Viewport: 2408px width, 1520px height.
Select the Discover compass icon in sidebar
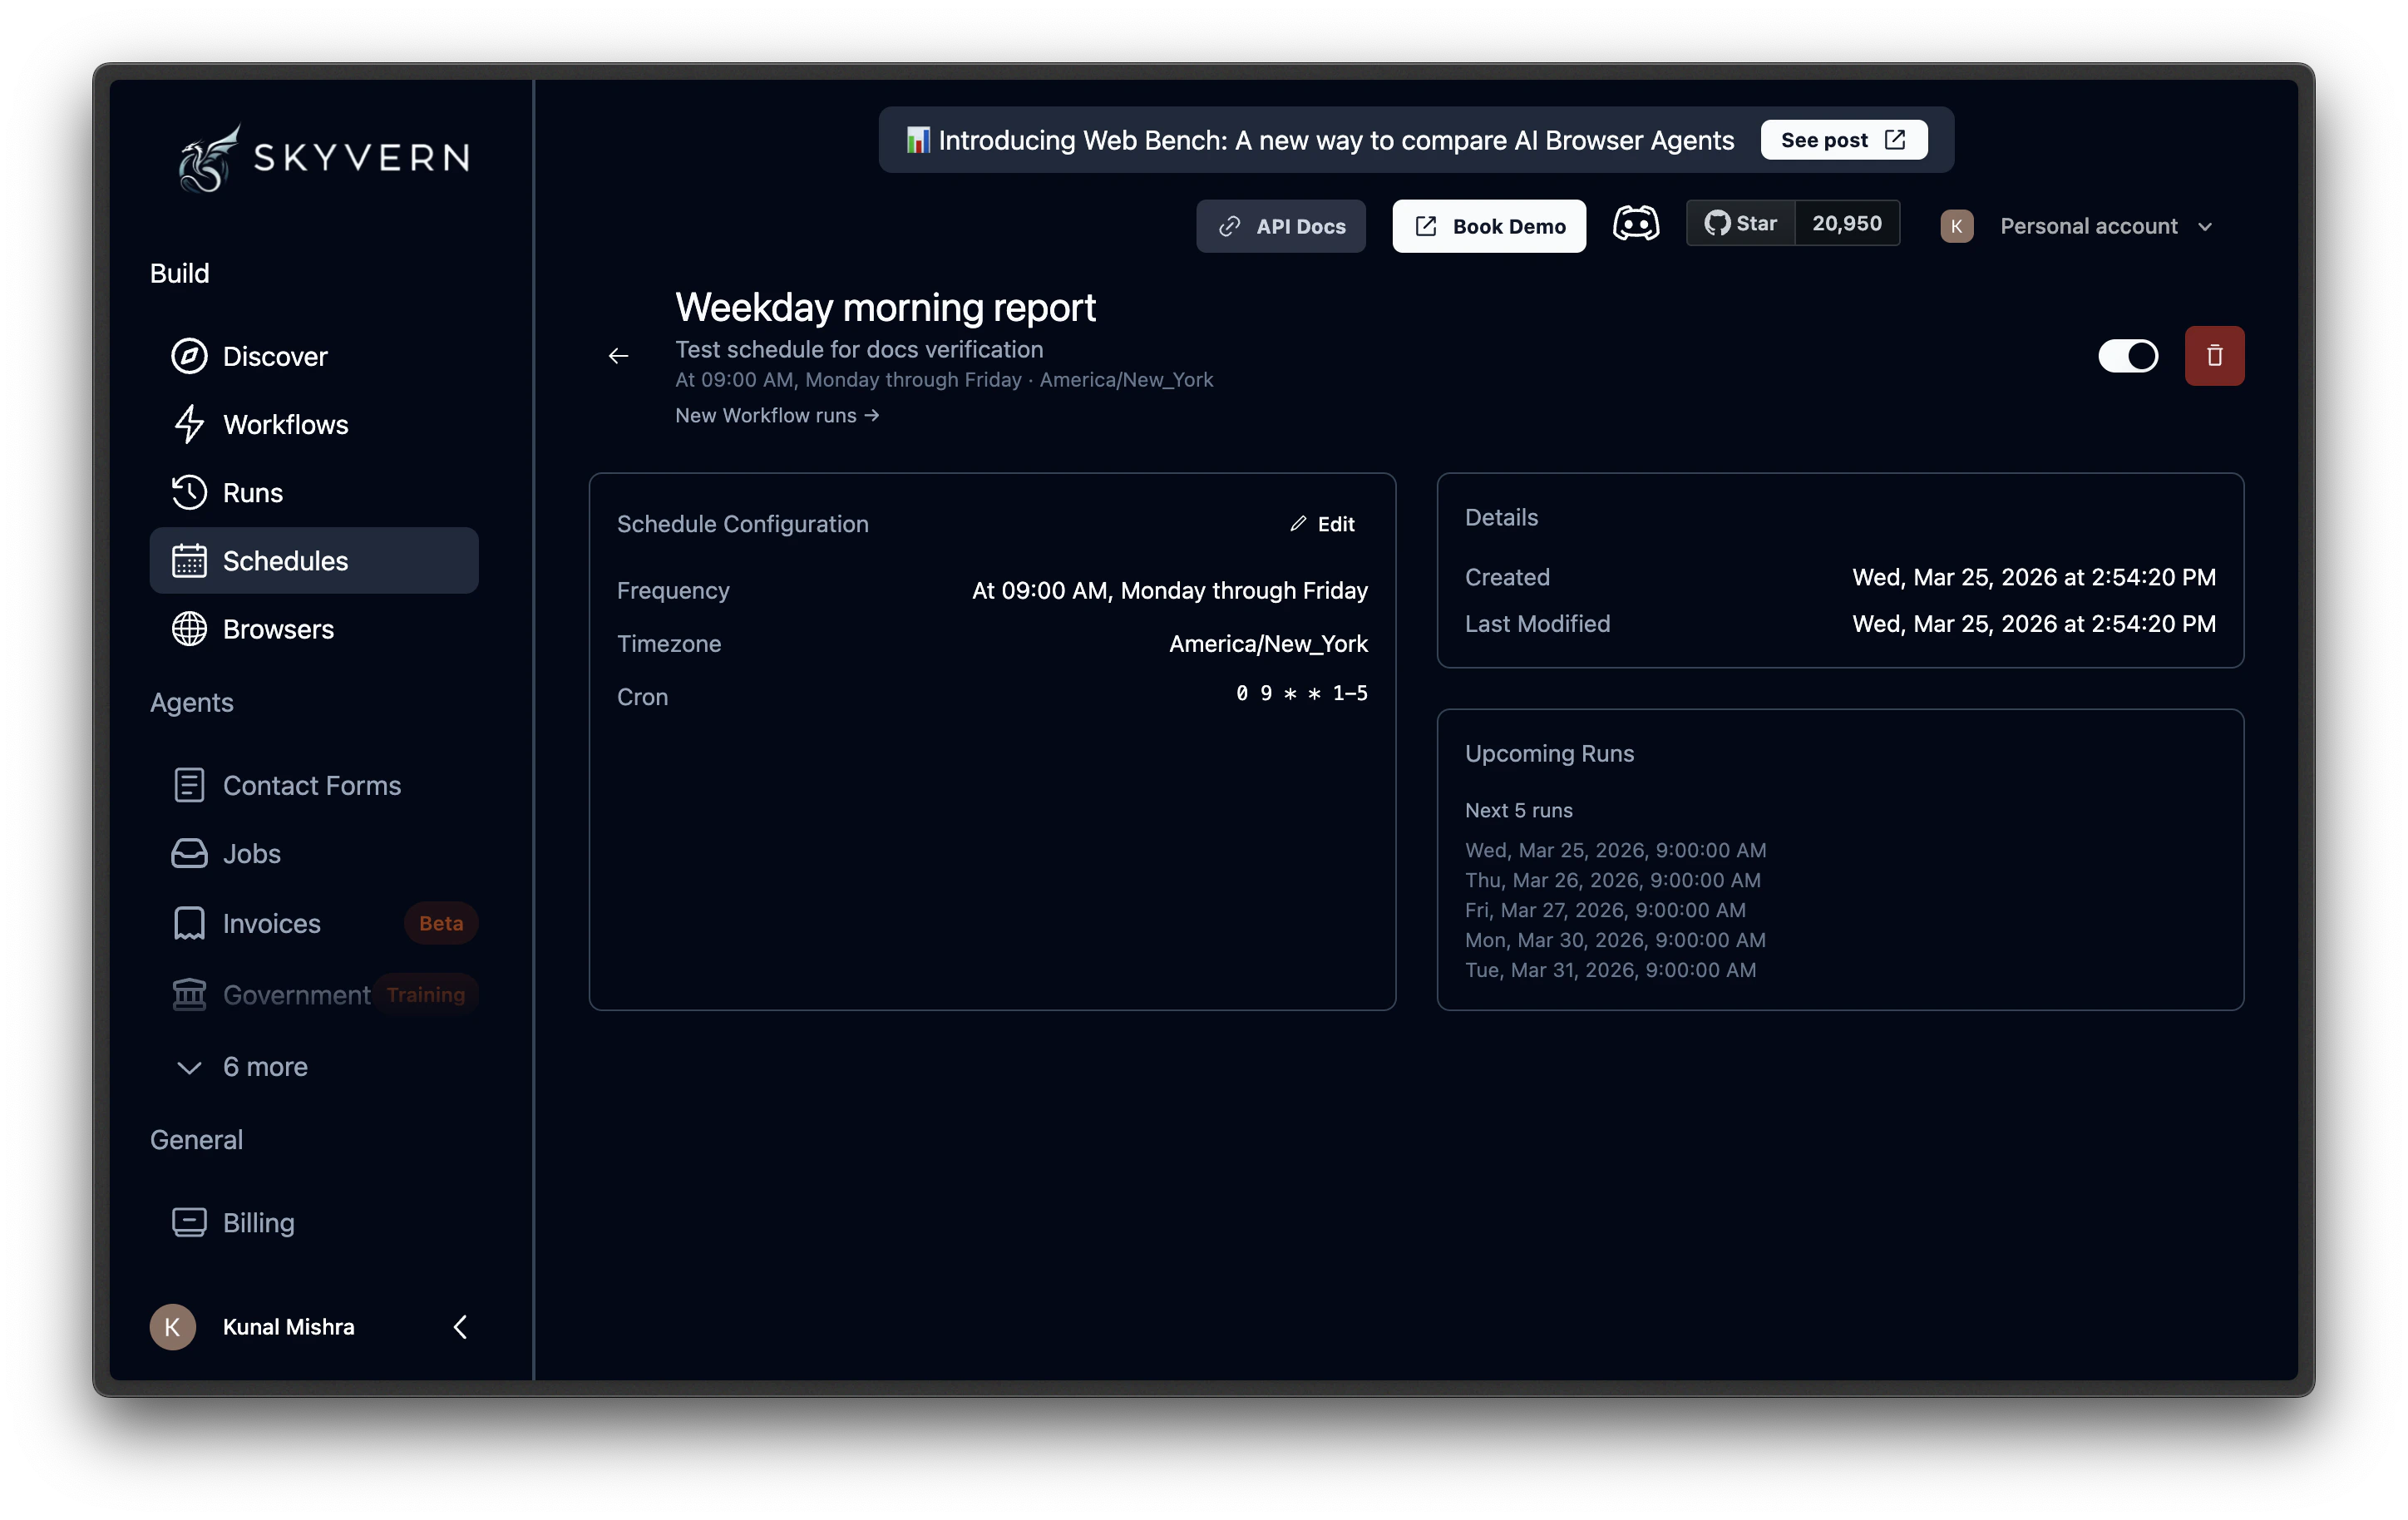pyautogui.click(x=190, y=356)
